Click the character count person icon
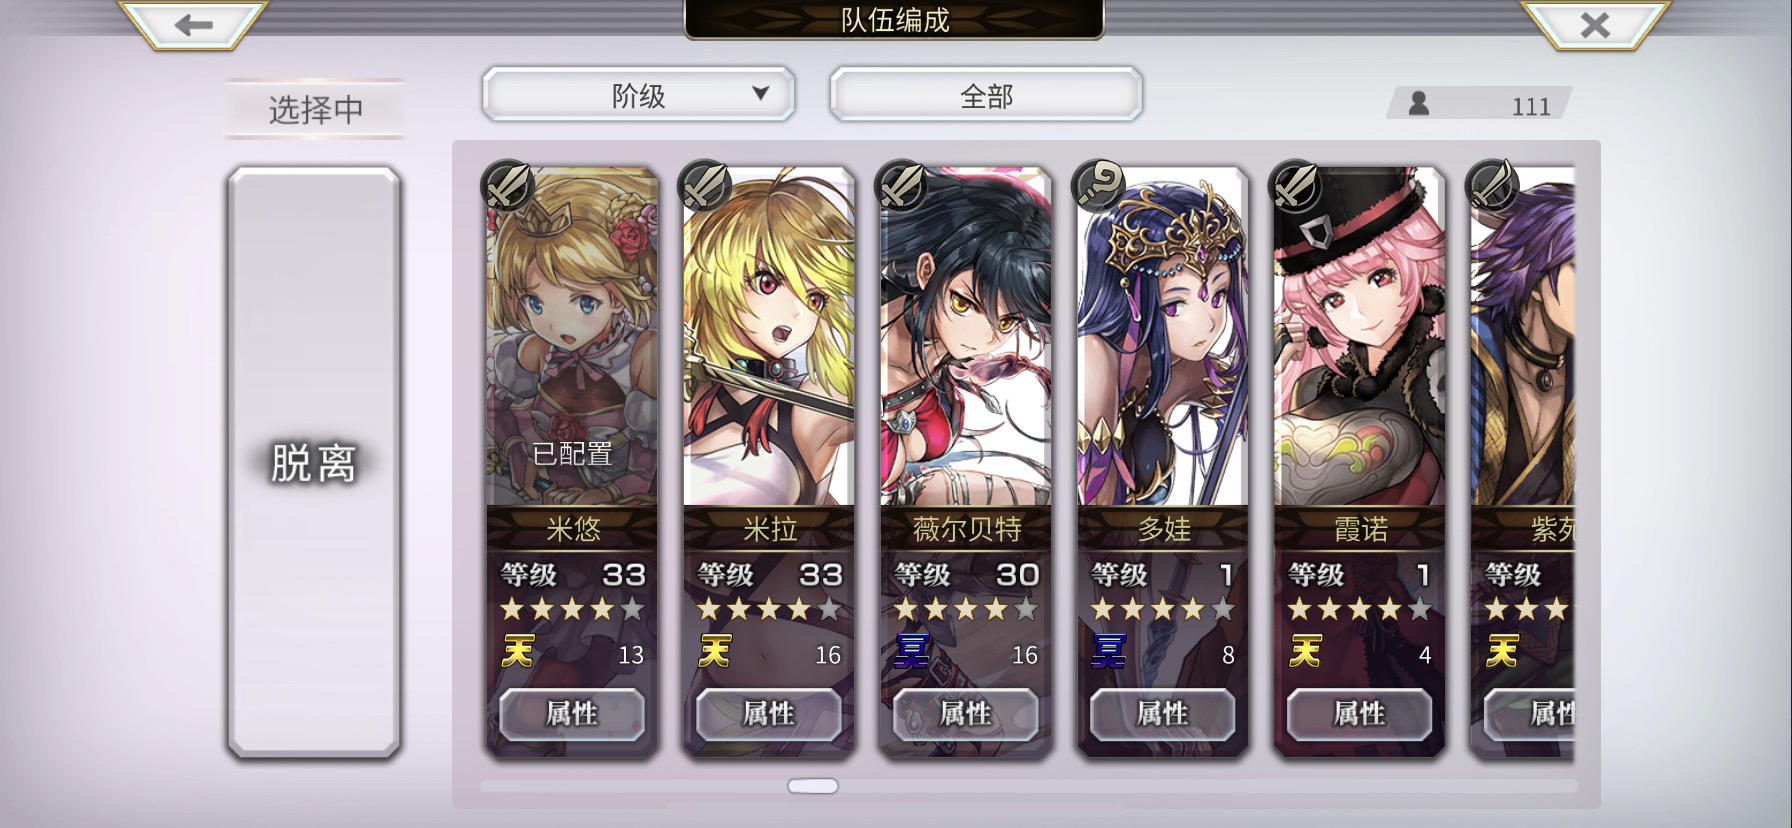 point(1418,103)
